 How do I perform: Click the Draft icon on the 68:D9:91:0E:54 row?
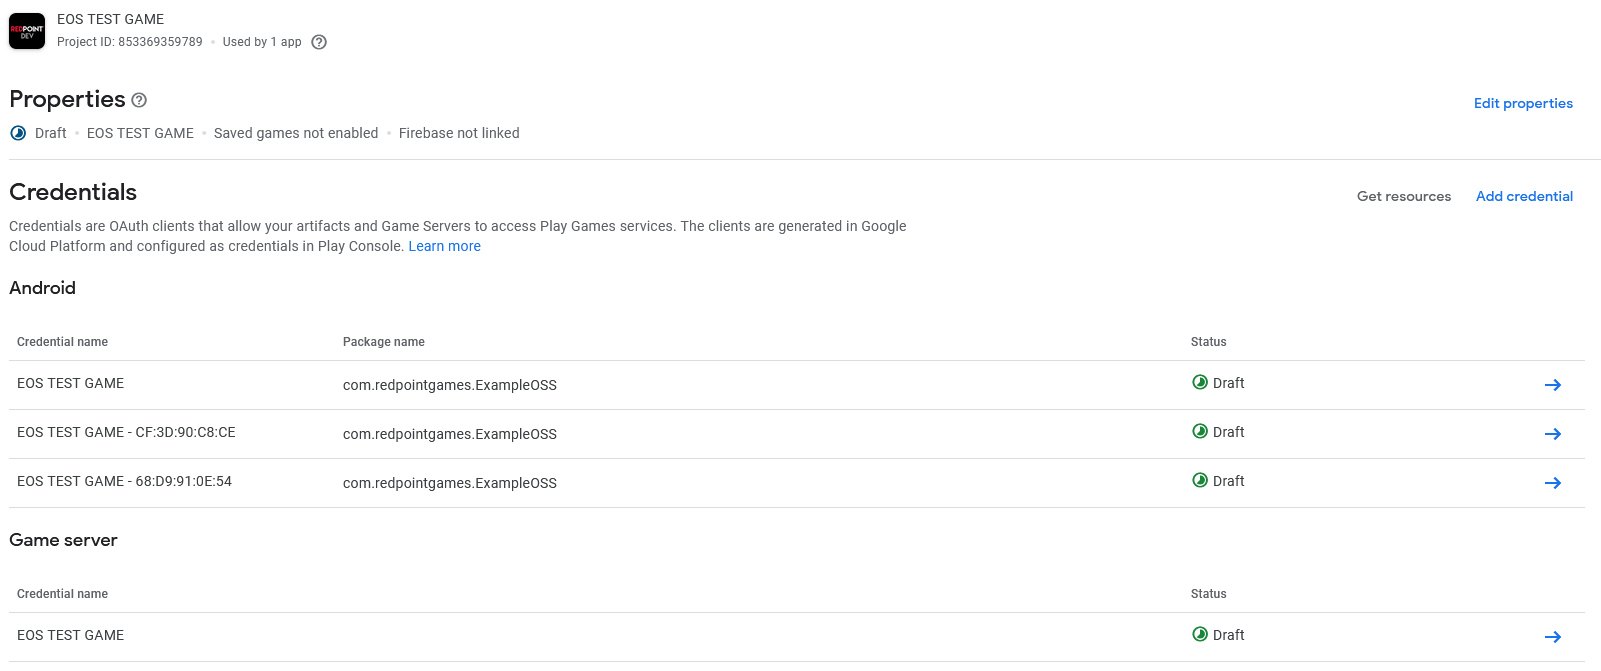[1200, 481]
